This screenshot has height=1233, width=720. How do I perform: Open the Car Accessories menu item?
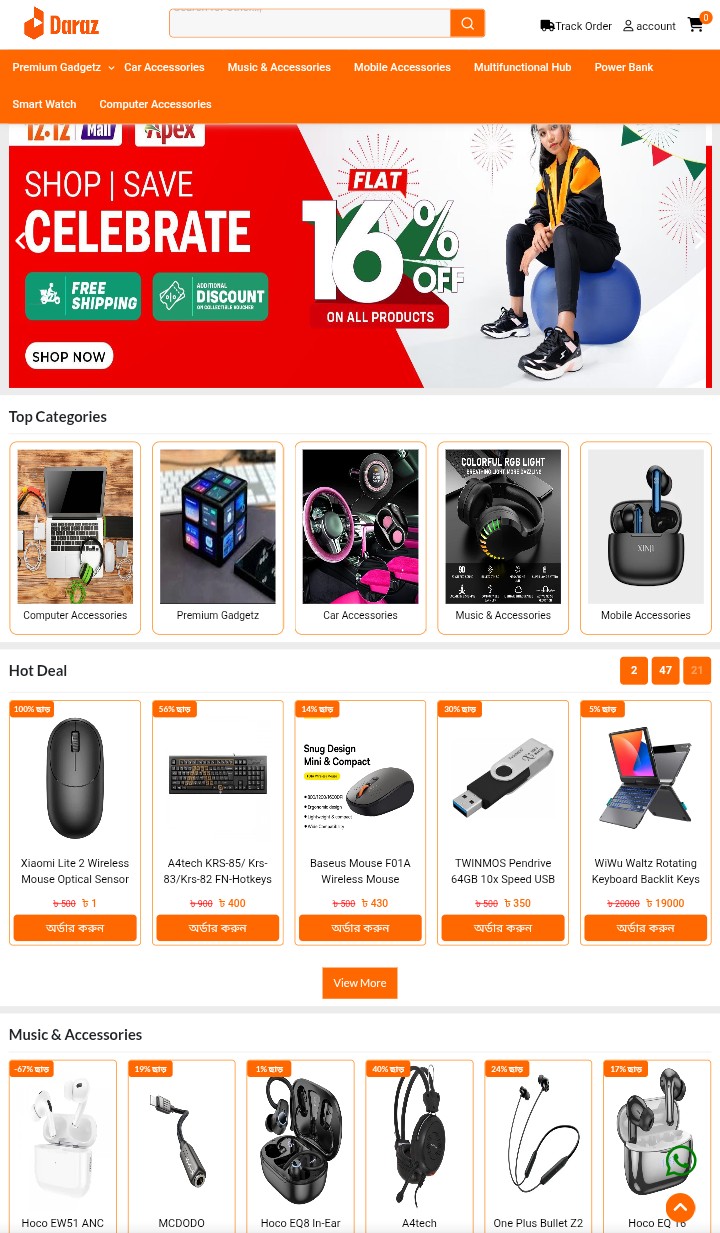(164, 67)
